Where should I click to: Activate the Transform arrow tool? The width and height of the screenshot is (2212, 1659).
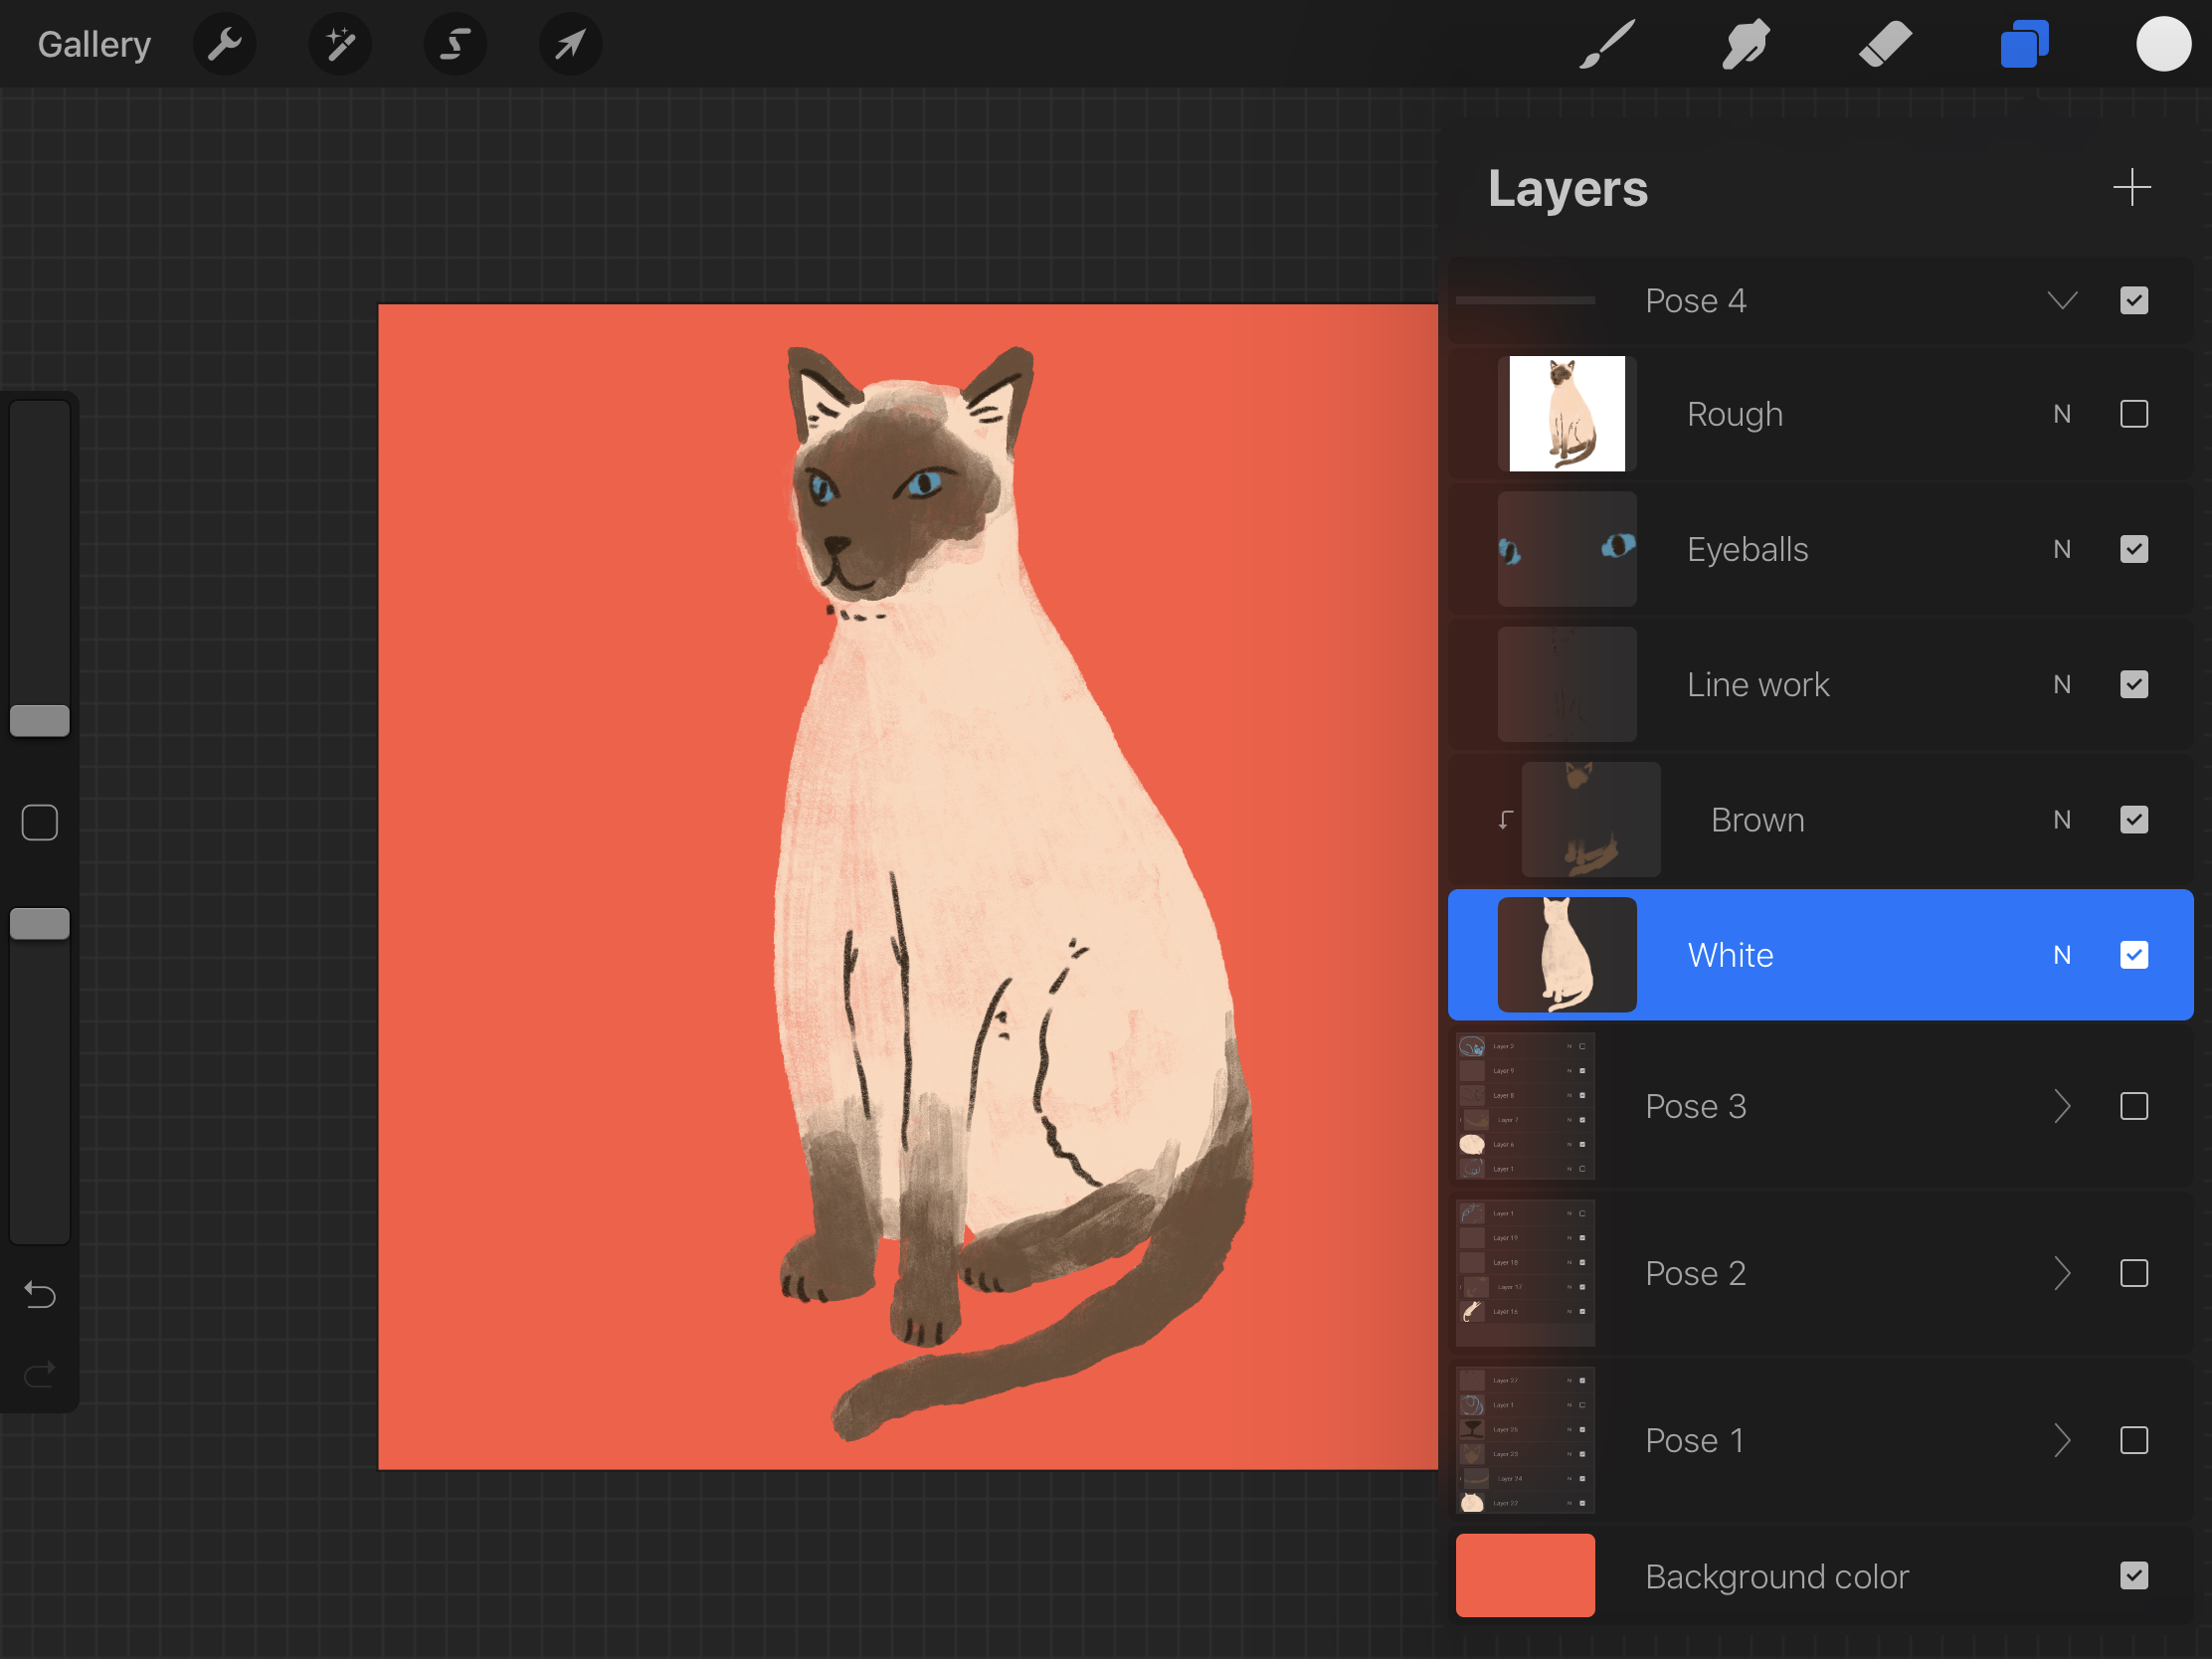[570, 44]
